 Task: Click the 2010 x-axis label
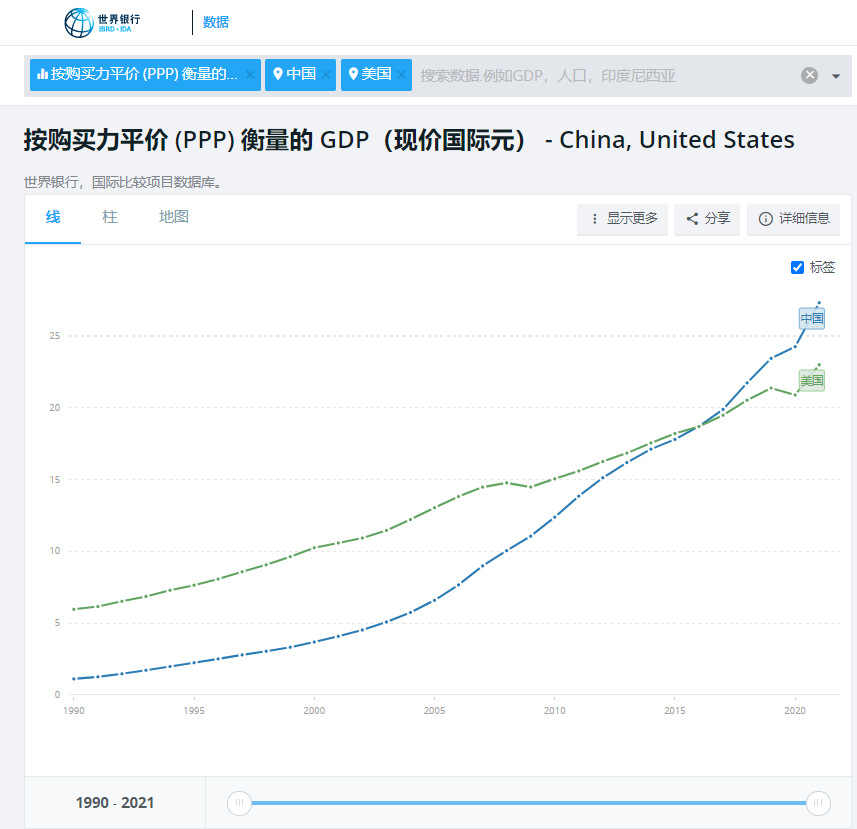pyautogui.click(x=555, y=710)
